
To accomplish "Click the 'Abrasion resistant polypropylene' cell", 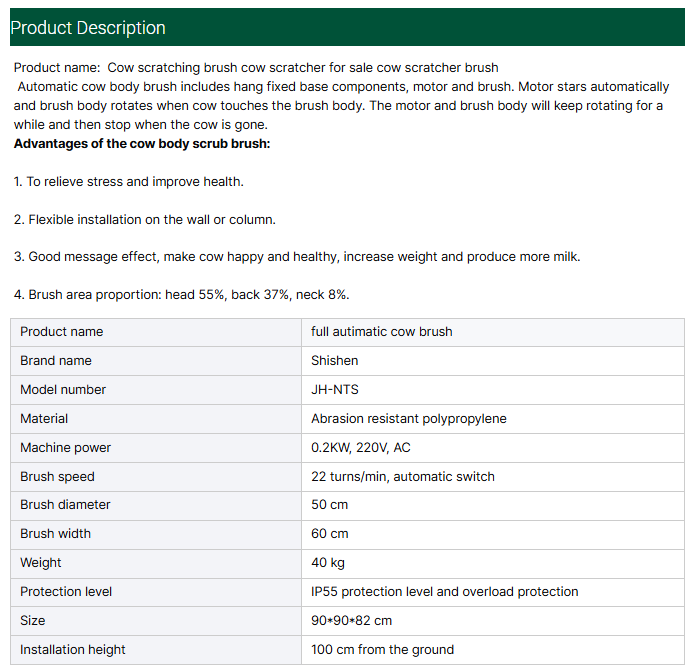I will [409, 419].
